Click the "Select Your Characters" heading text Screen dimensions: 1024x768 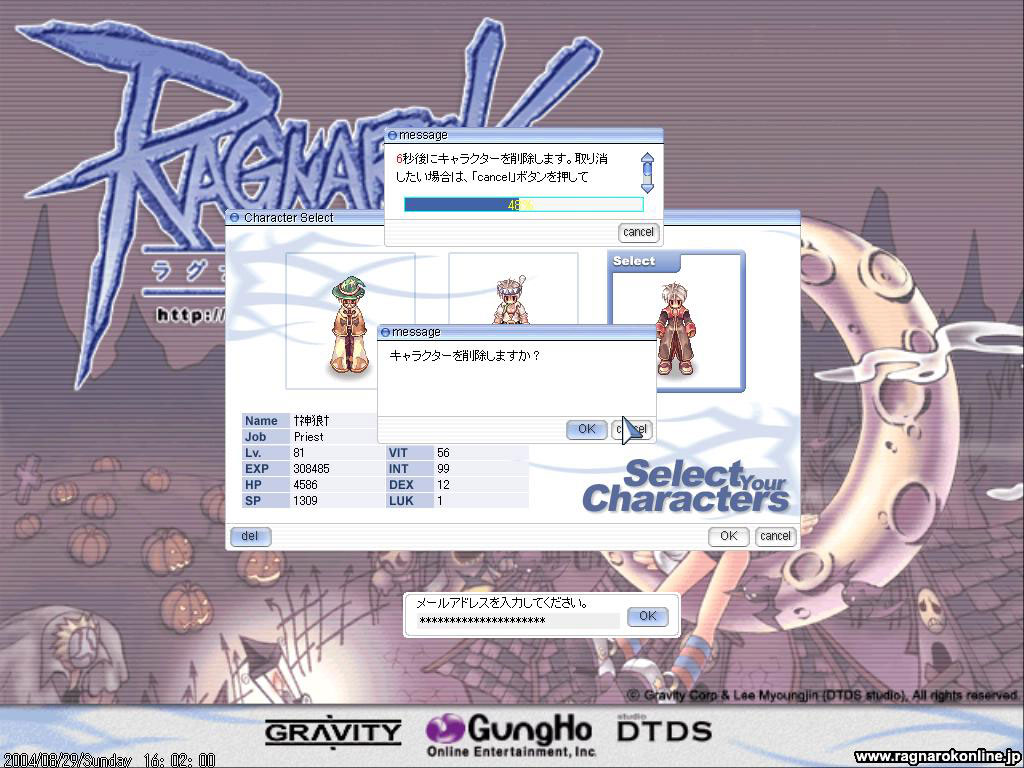(686, 487)
